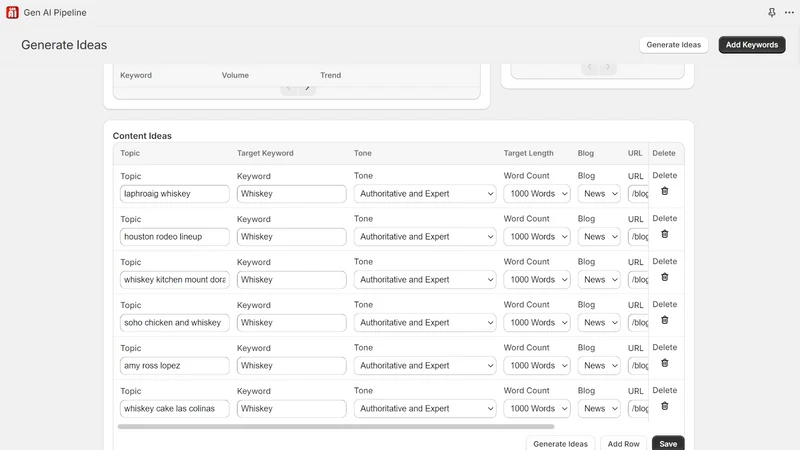Click the Generate Ideas page title
The width and height of the screenshot is (800, 450).
tap(64, 45)
